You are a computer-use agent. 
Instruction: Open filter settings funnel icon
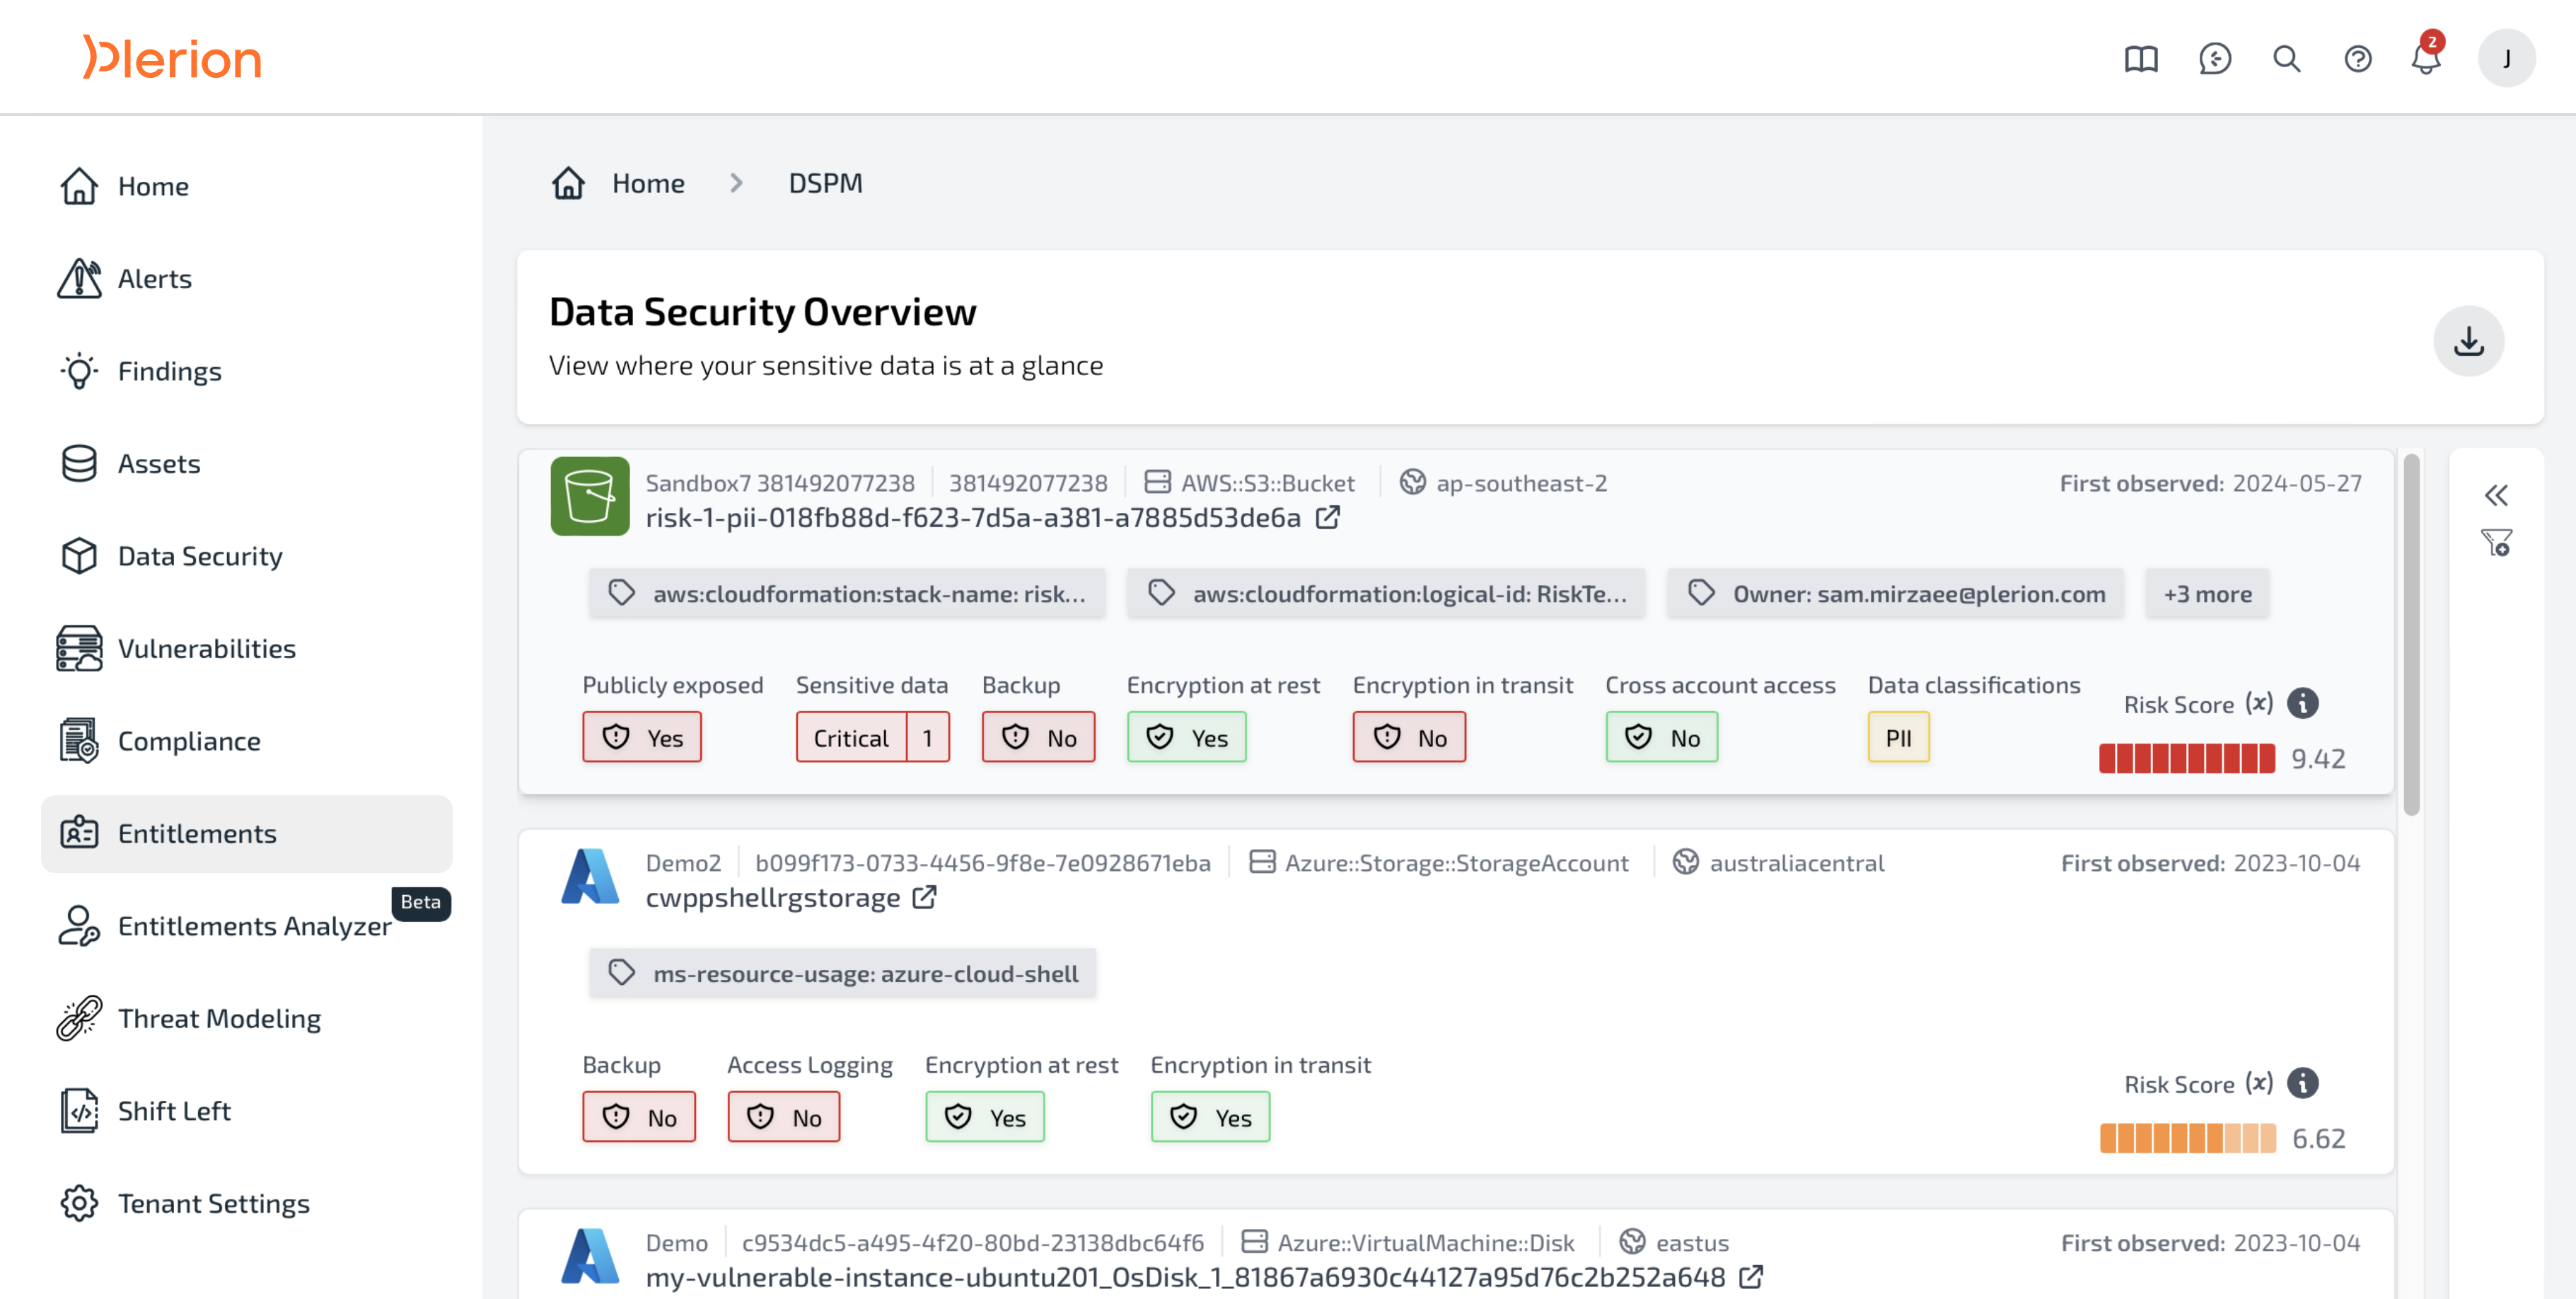tap(2496, 543)
